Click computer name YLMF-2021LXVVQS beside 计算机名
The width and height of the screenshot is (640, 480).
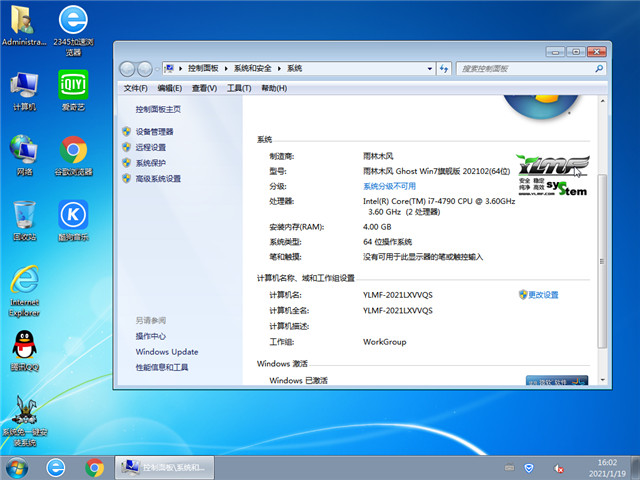(x=398, y=295)
